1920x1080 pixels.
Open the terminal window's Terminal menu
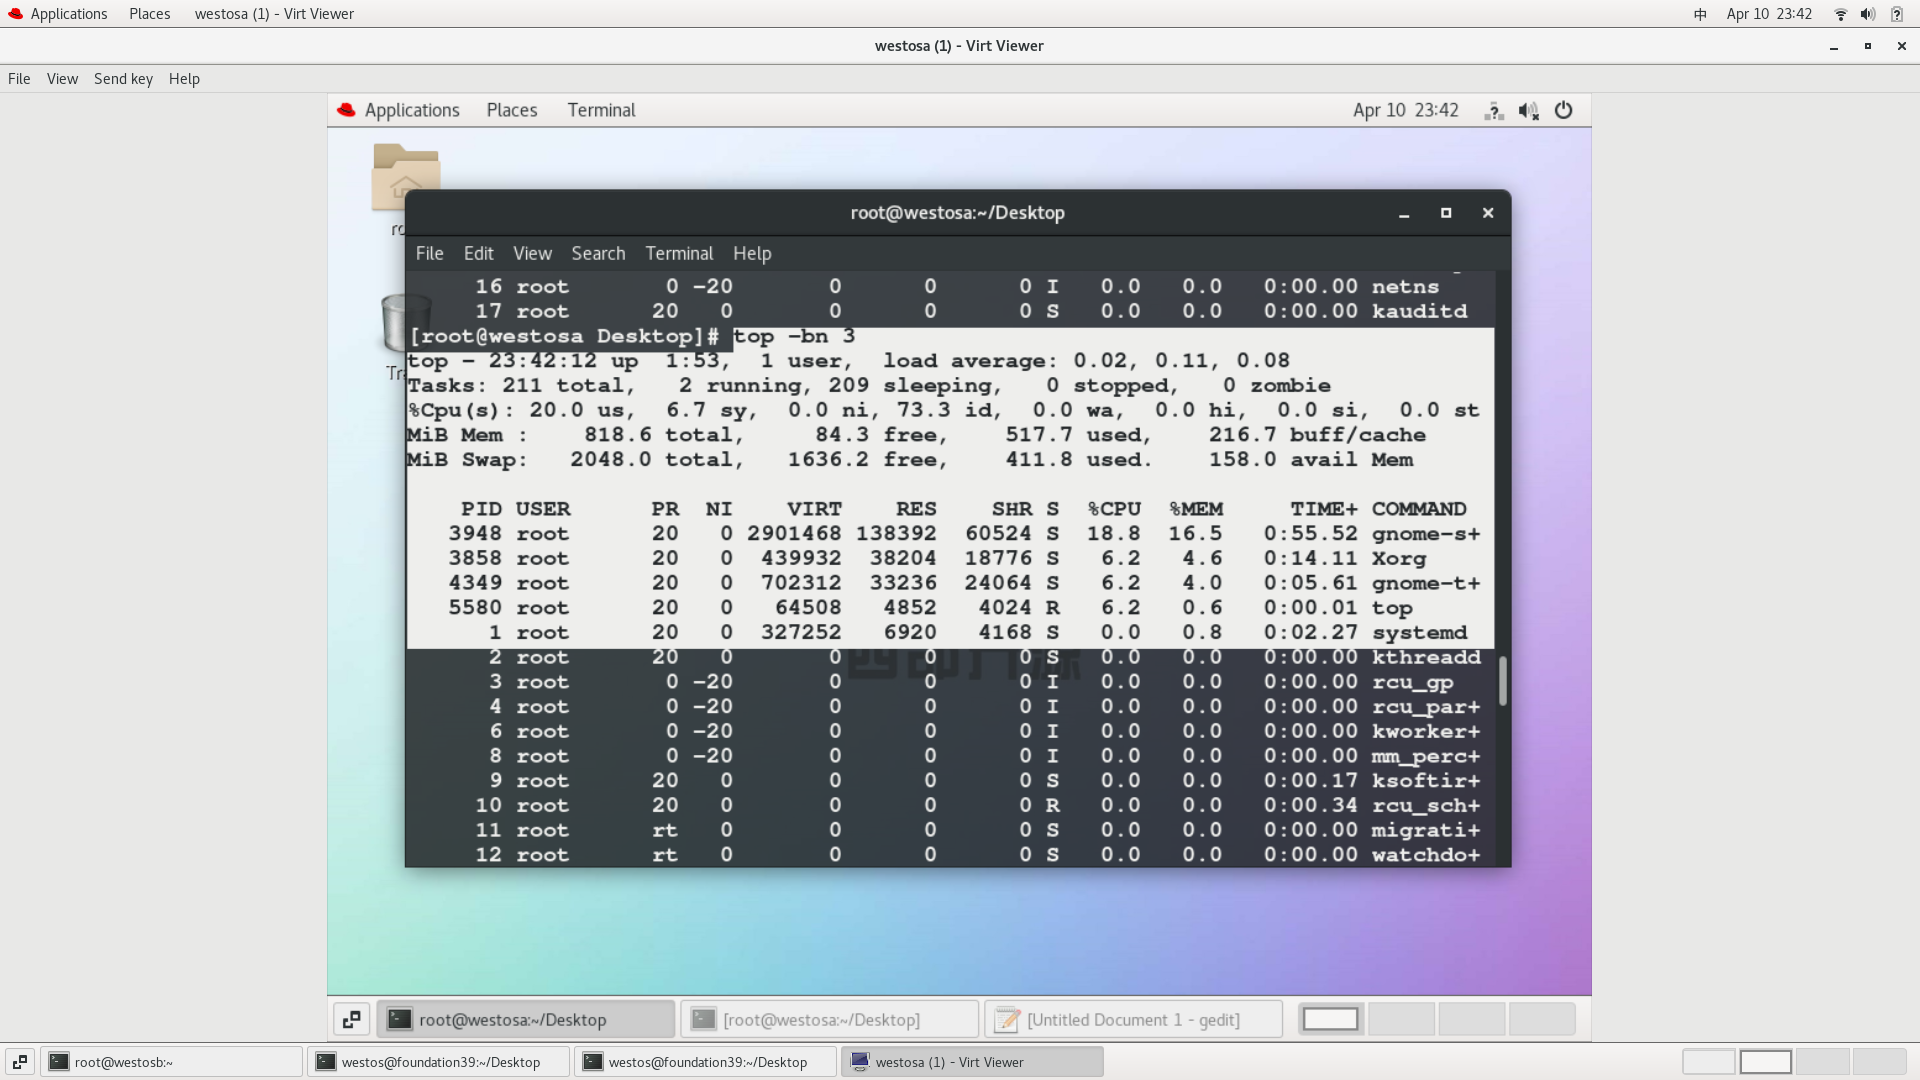(679, 254)
